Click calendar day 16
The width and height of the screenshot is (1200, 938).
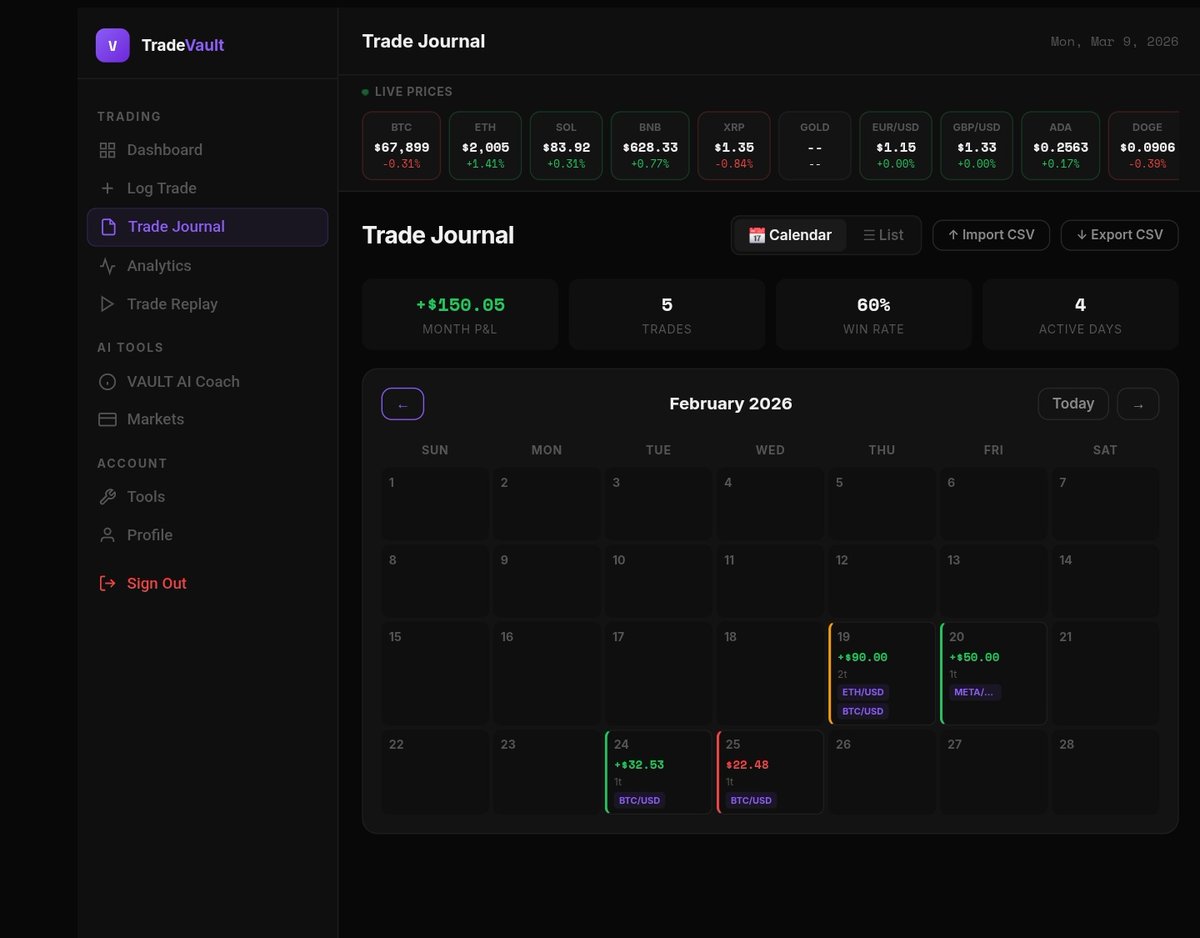point(547,673)
